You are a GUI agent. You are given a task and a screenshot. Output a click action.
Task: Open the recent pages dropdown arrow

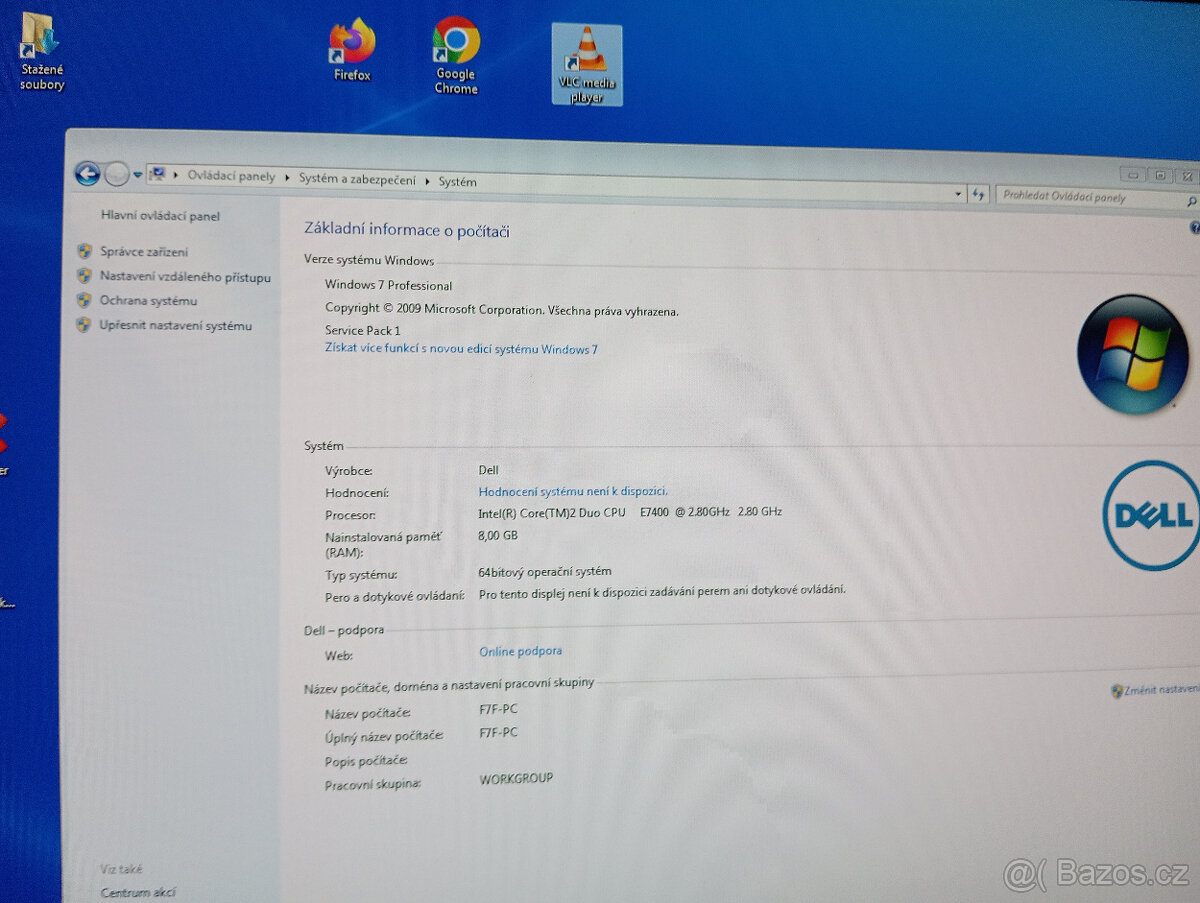click(x=138, y=176)
